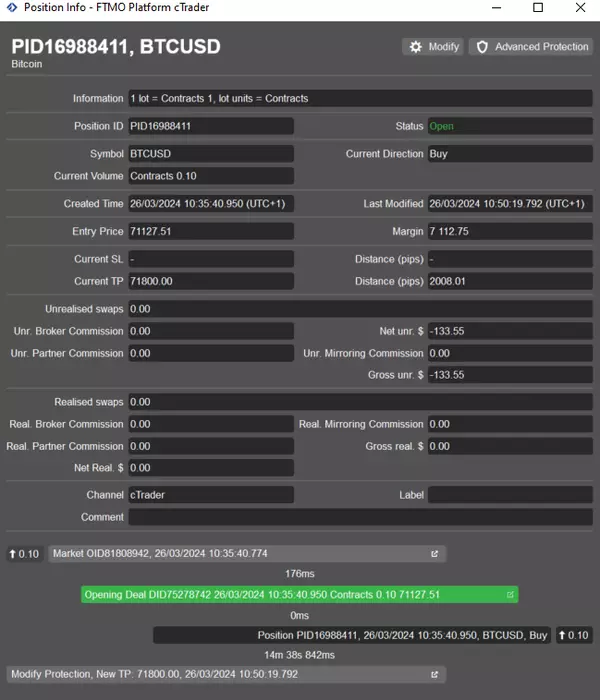Click the Net unr. $ field -133.55
600x700 pixels.
(x=510, y=331)
